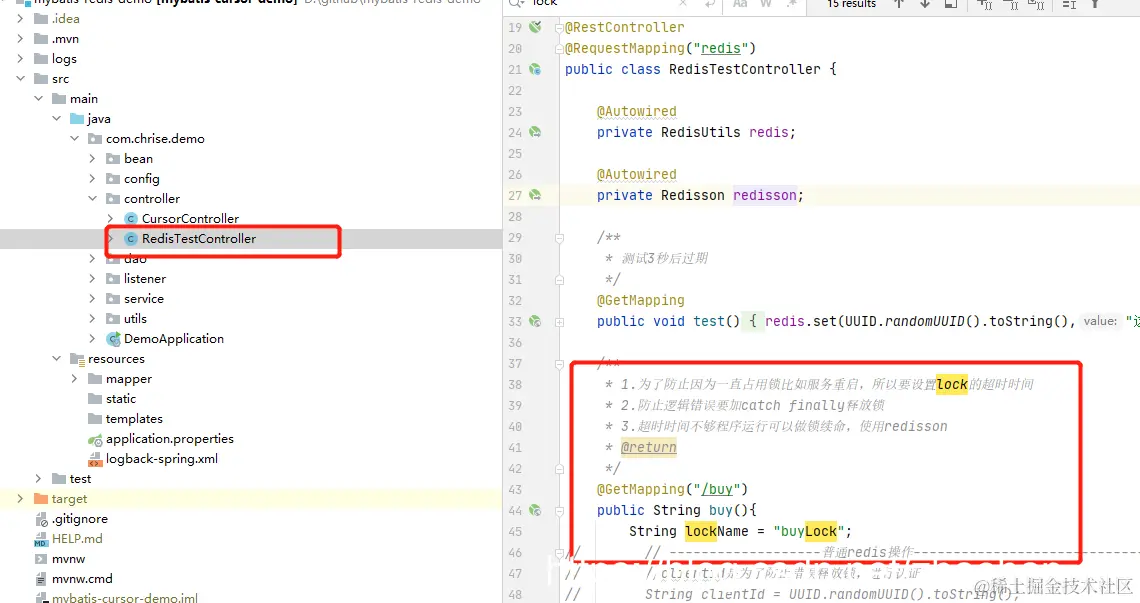1140x603 pixels.
Task: Select CursorController in project tree
Action: tap(190, 218)
